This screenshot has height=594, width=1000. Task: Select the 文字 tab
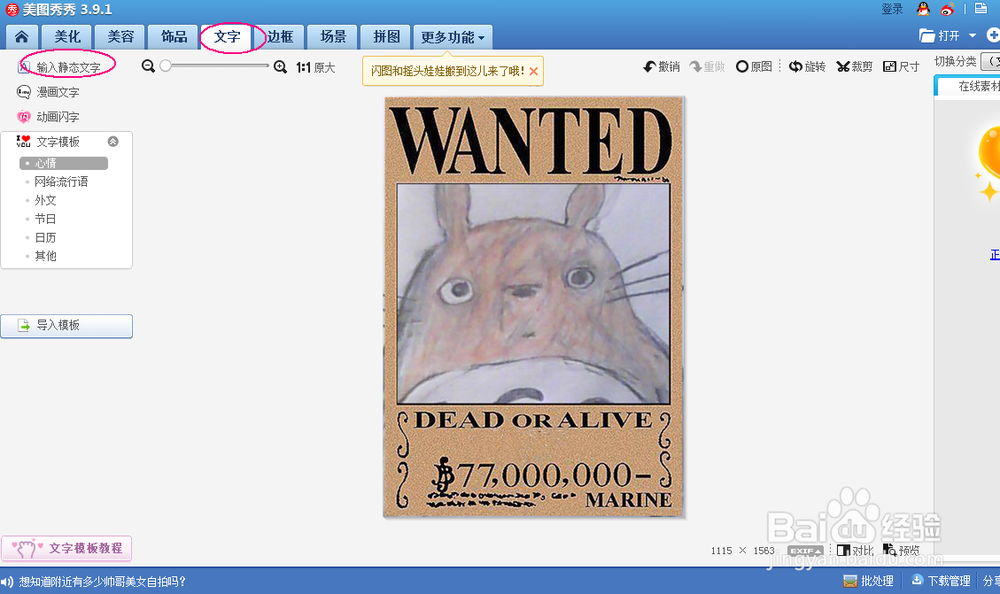(227, 37)
